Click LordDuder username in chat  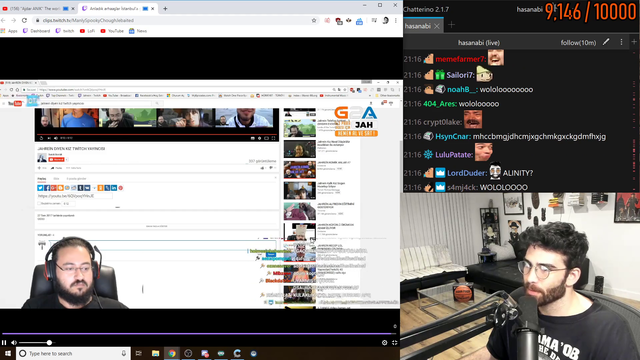click(467, 173)
